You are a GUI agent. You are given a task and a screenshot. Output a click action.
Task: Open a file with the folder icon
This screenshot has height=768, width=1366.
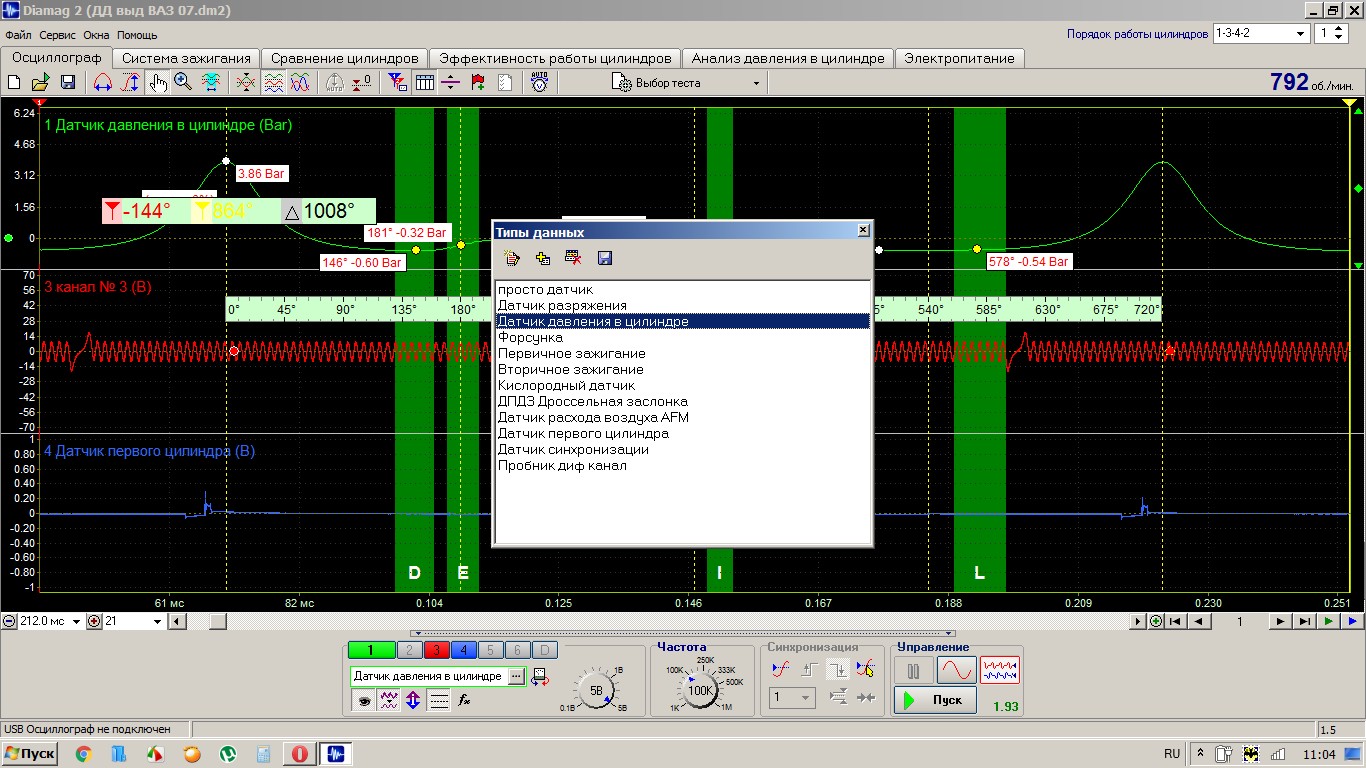(x=41, y=83)
